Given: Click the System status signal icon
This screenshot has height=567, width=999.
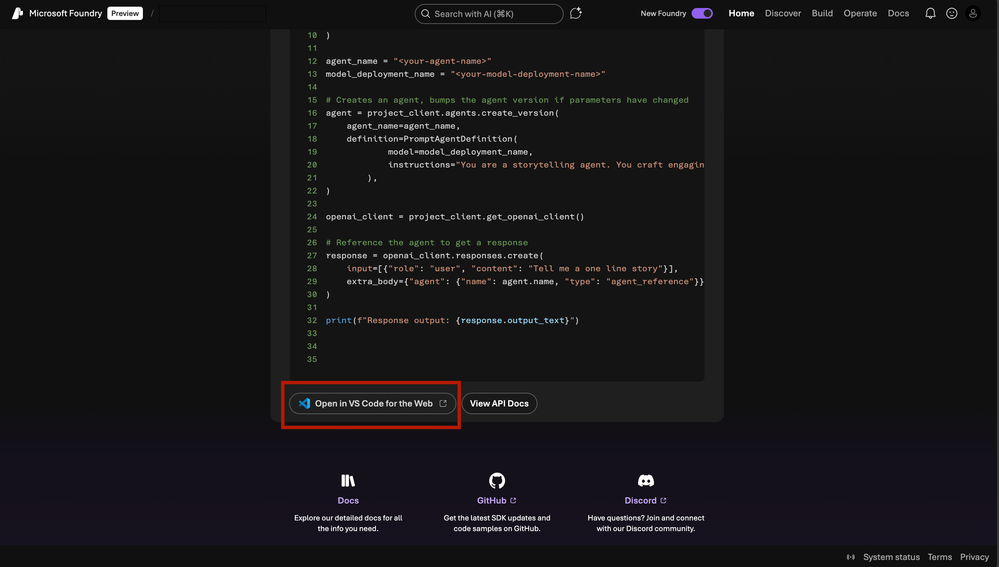Looking at the screenshot, I should pyautogui.click(x=851, y=557).
